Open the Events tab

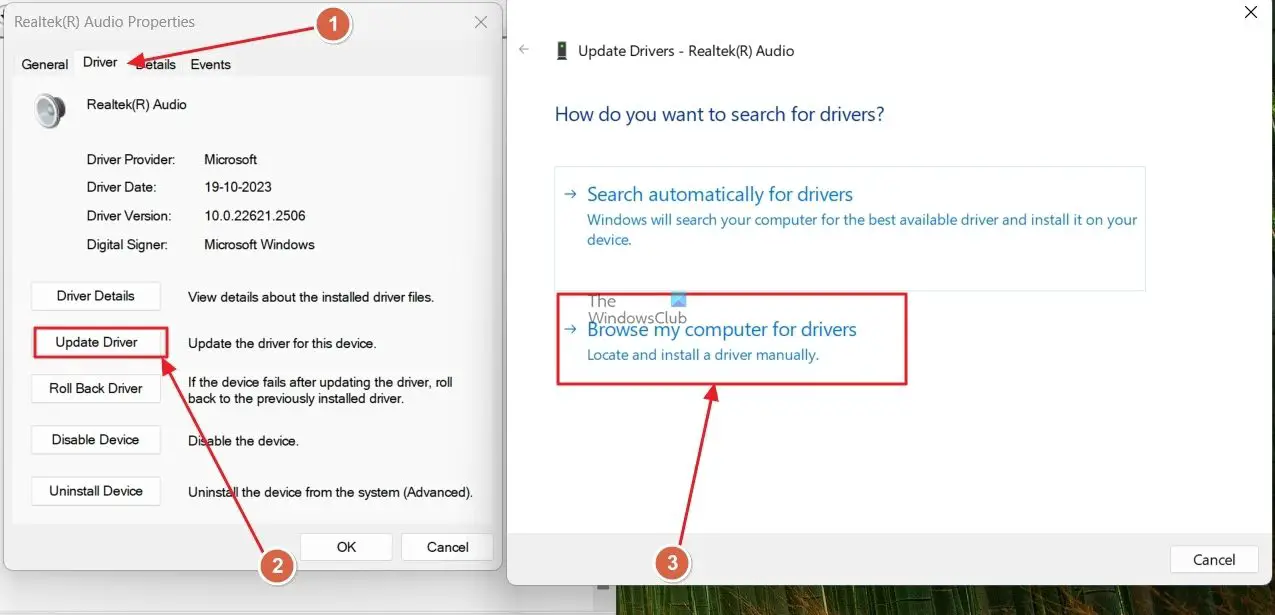(210, 64)
